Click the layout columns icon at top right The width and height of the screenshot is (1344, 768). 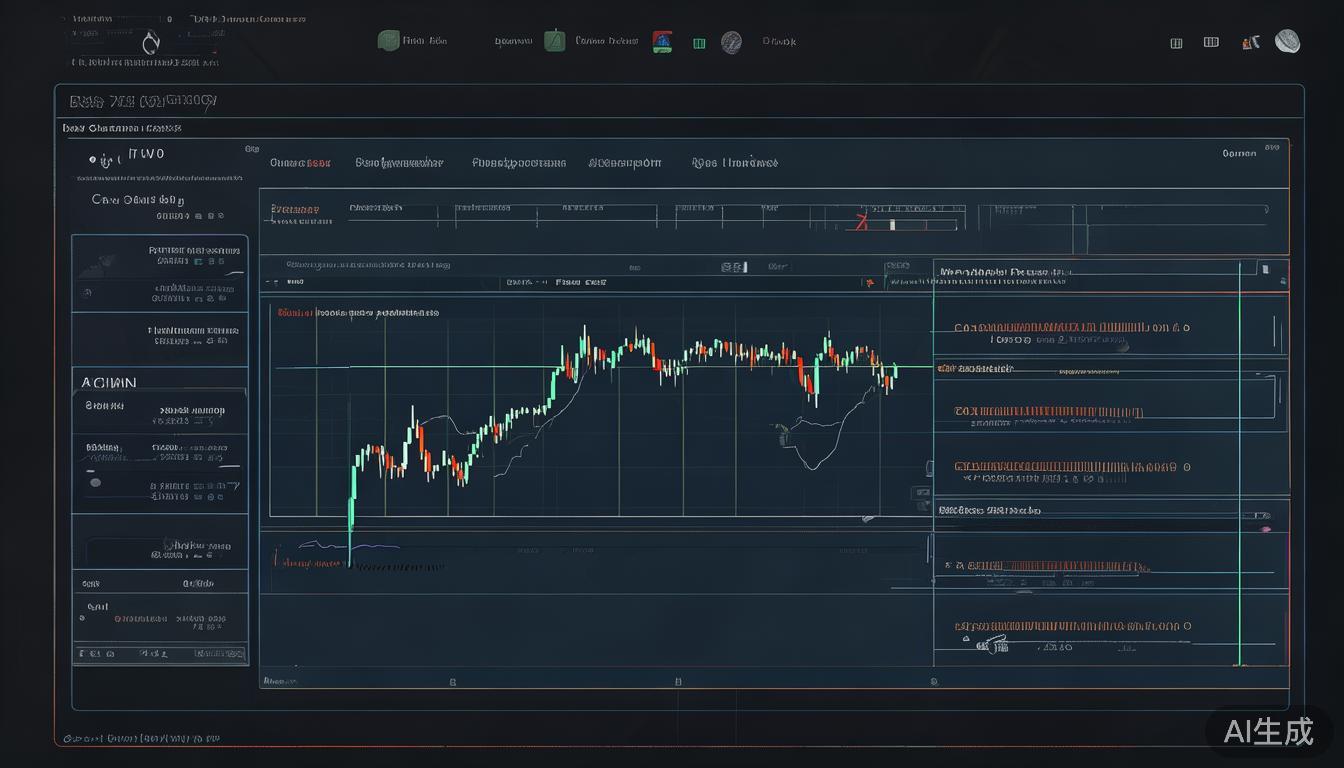pyautogui.click(x=1211, y=42)
